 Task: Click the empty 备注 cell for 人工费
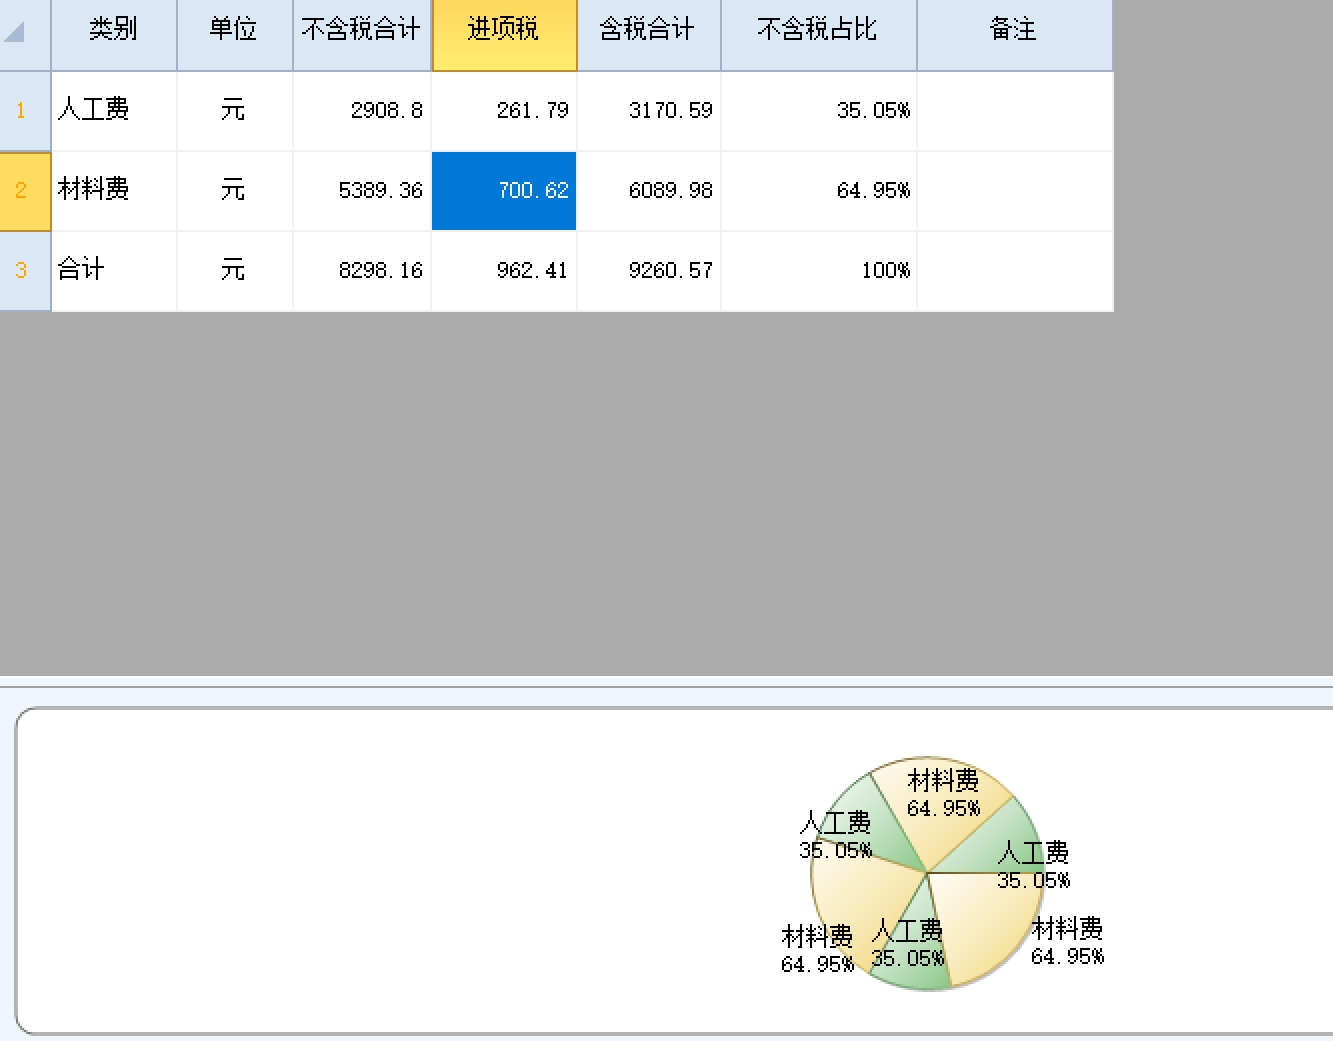click(x=1015, y=111)
